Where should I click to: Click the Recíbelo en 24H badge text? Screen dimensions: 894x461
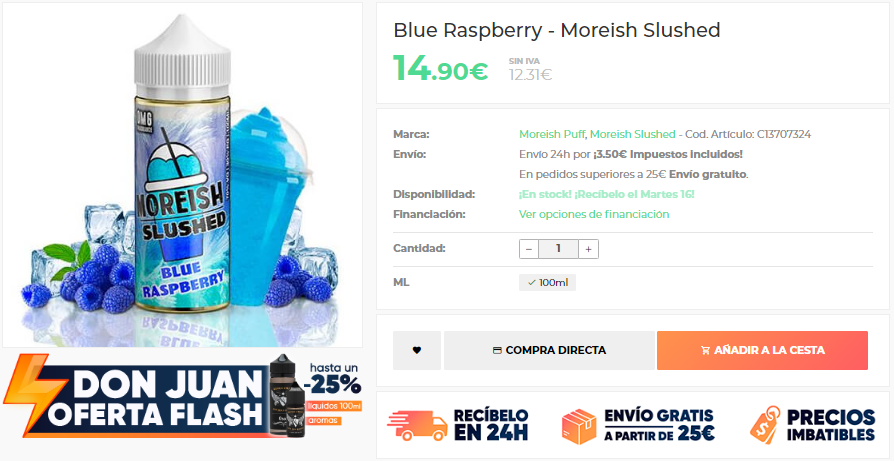click(x=491, y=425)
